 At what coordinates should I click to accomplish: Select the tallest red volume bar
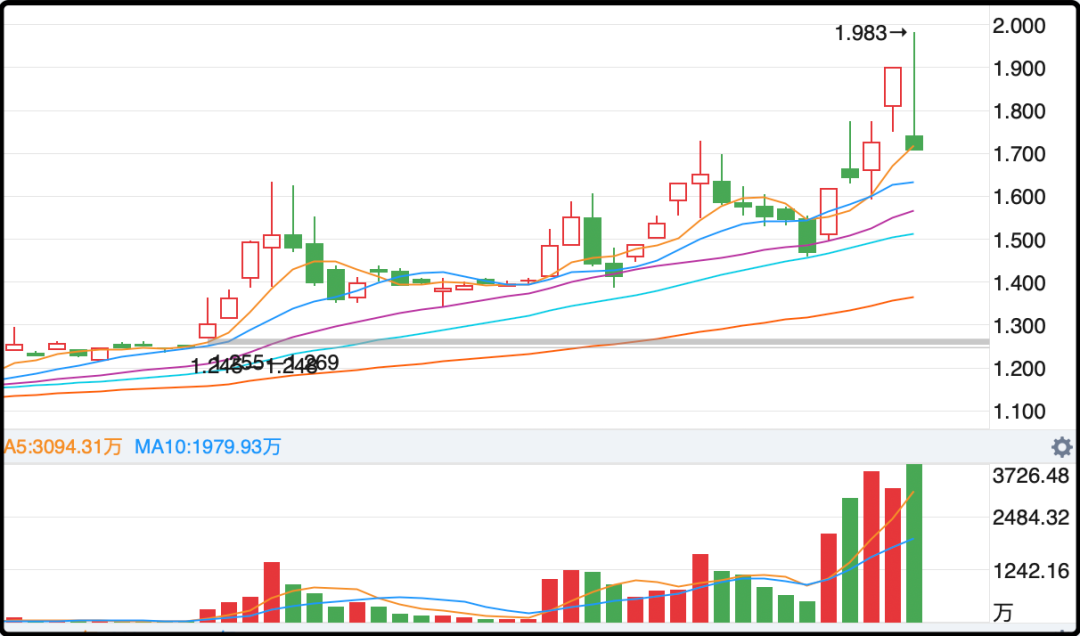871,546
